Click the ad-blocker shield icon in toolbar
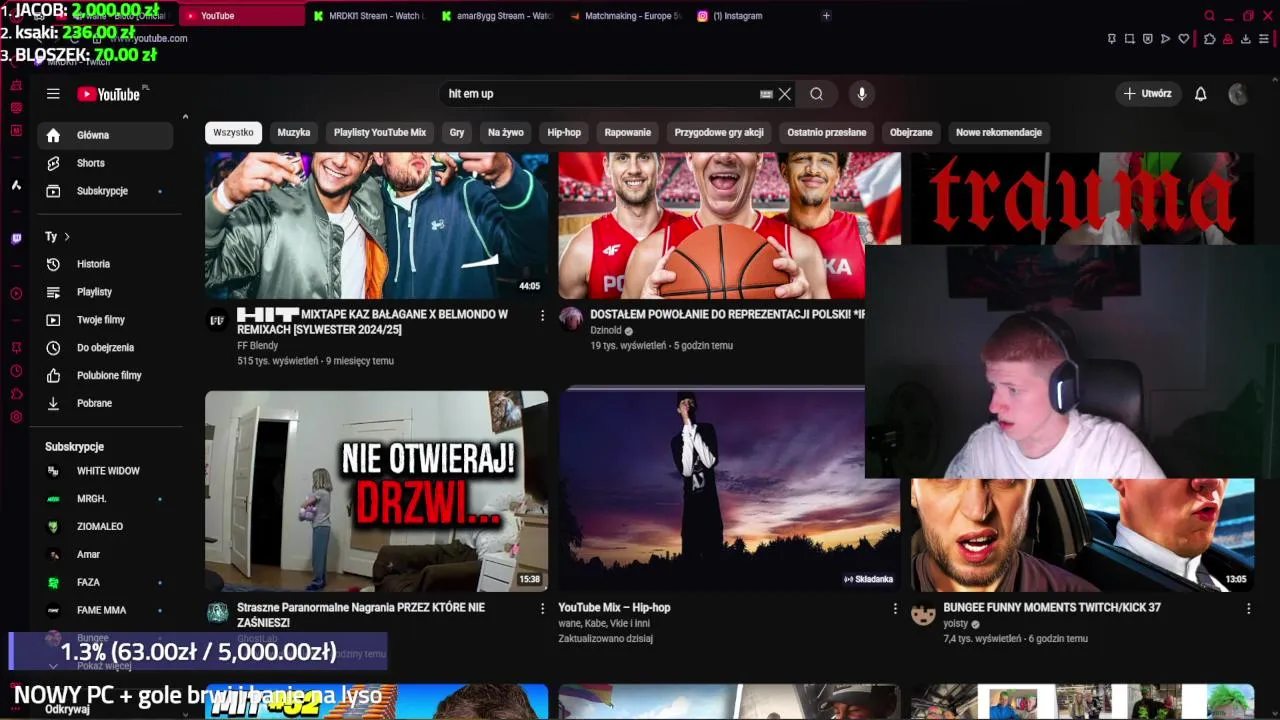1280x720 pixels. point(1148,39)
